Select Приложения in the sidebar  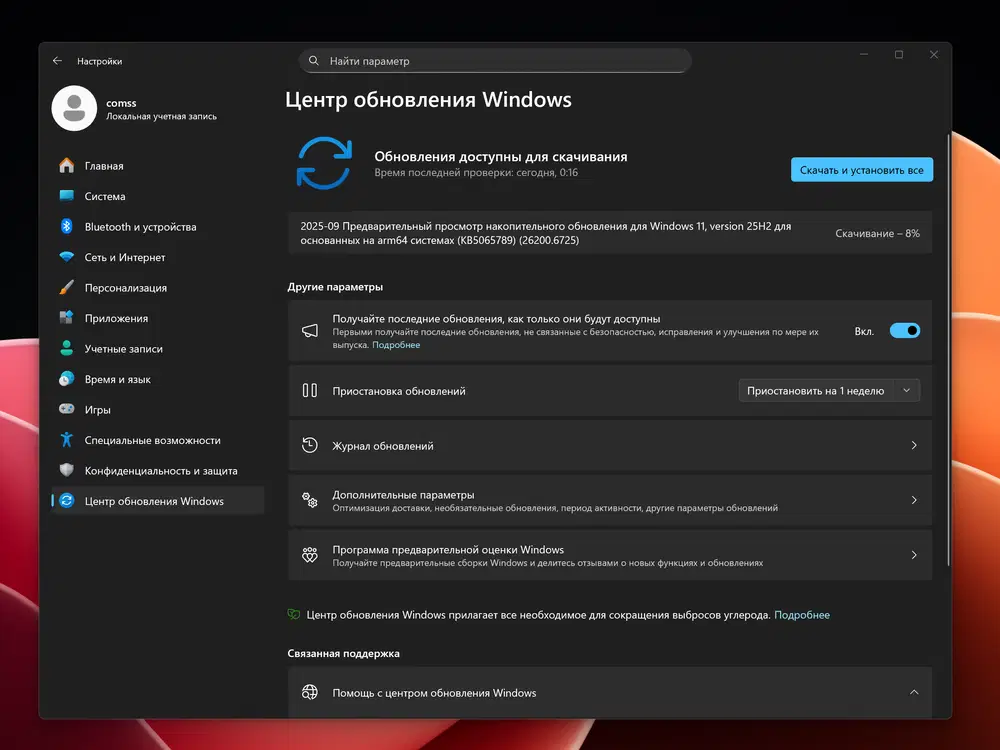point(158,318)
